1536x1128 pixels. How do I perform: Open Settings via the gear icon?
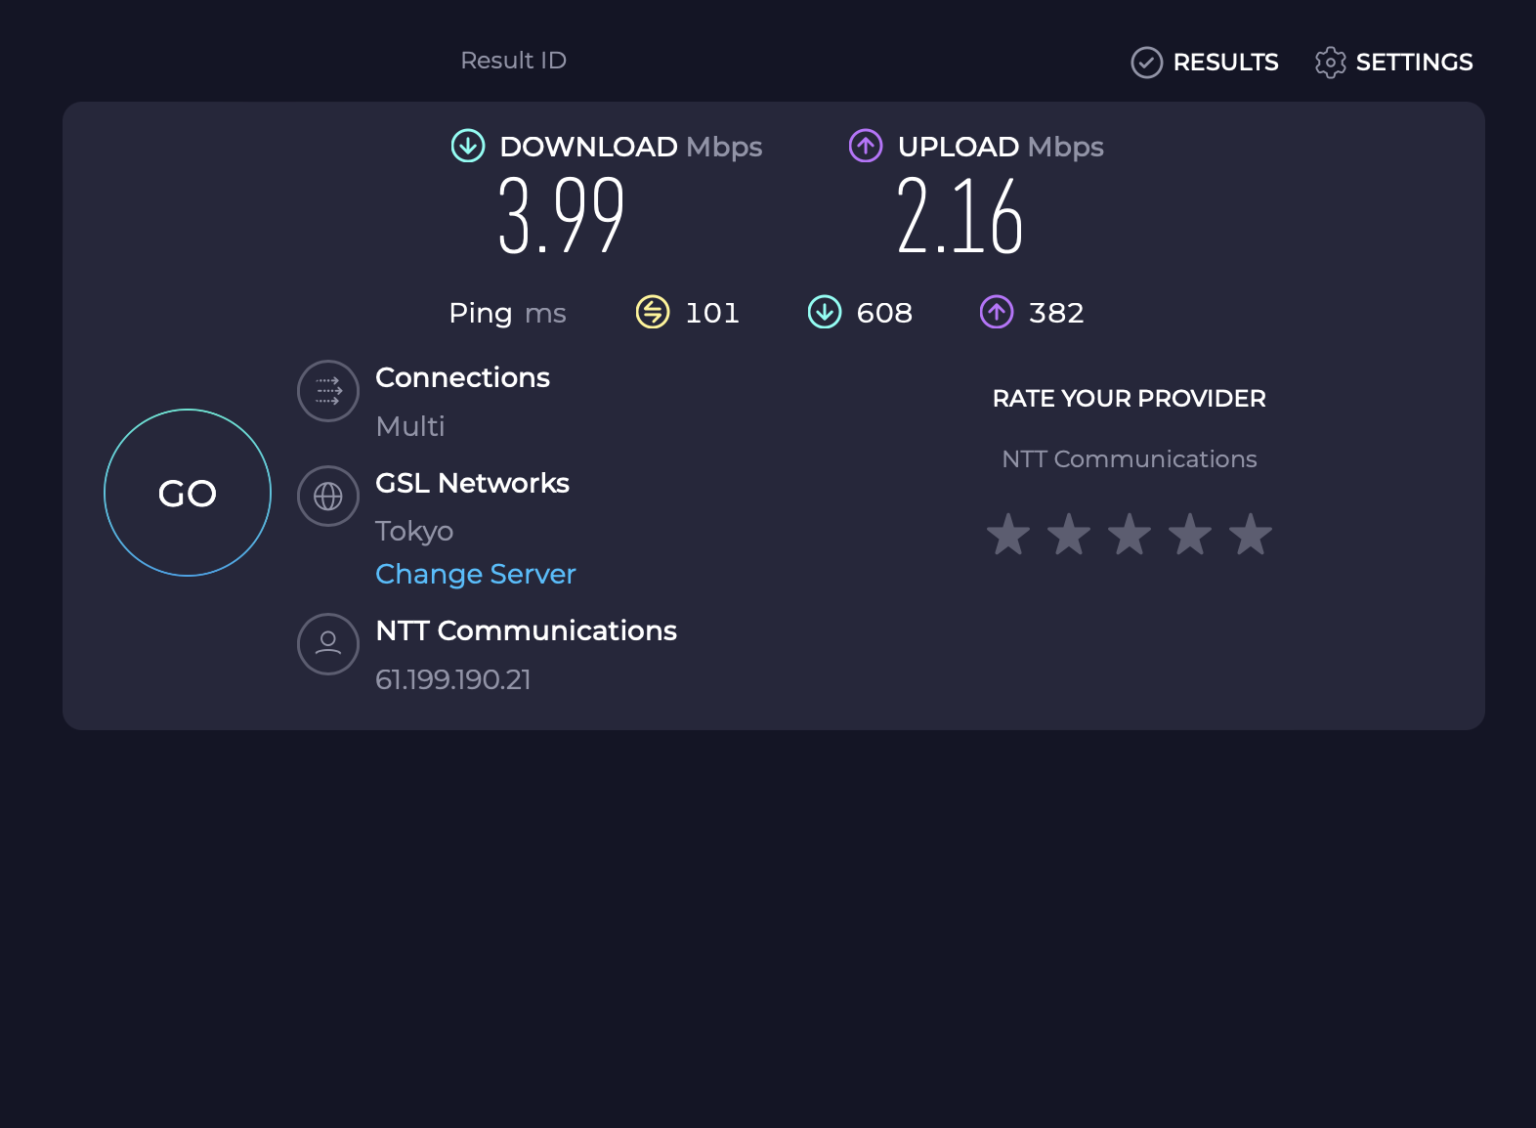click(1330, 62)
